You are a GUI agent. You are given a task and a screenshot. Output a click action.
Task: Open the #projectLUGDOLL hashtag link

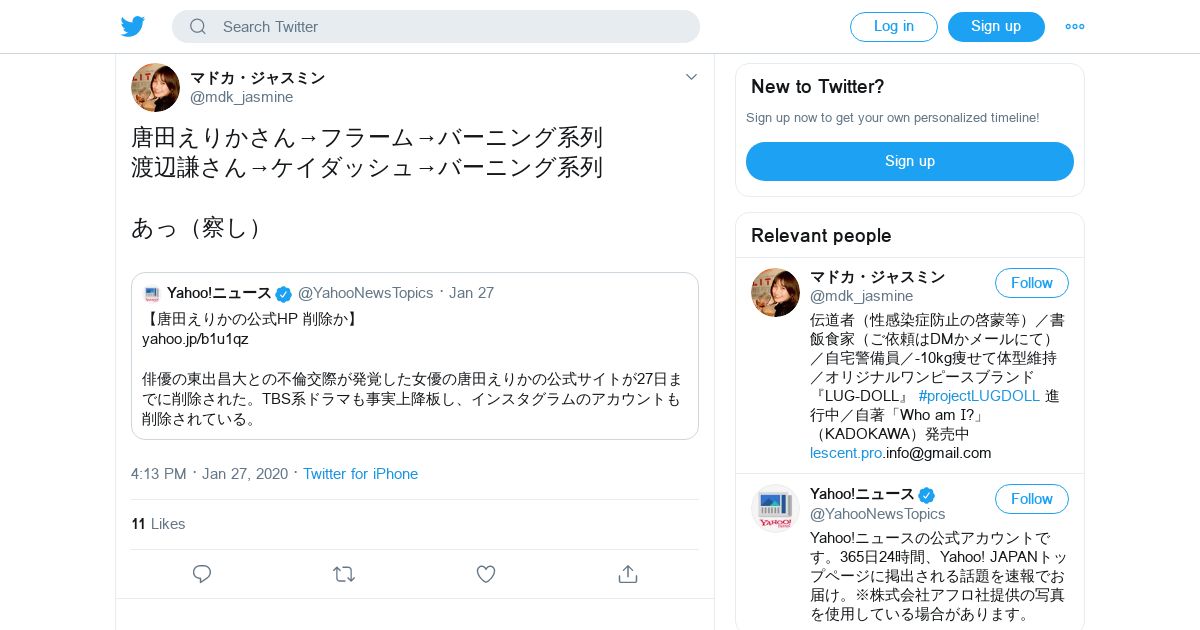(x=978, y=396)
